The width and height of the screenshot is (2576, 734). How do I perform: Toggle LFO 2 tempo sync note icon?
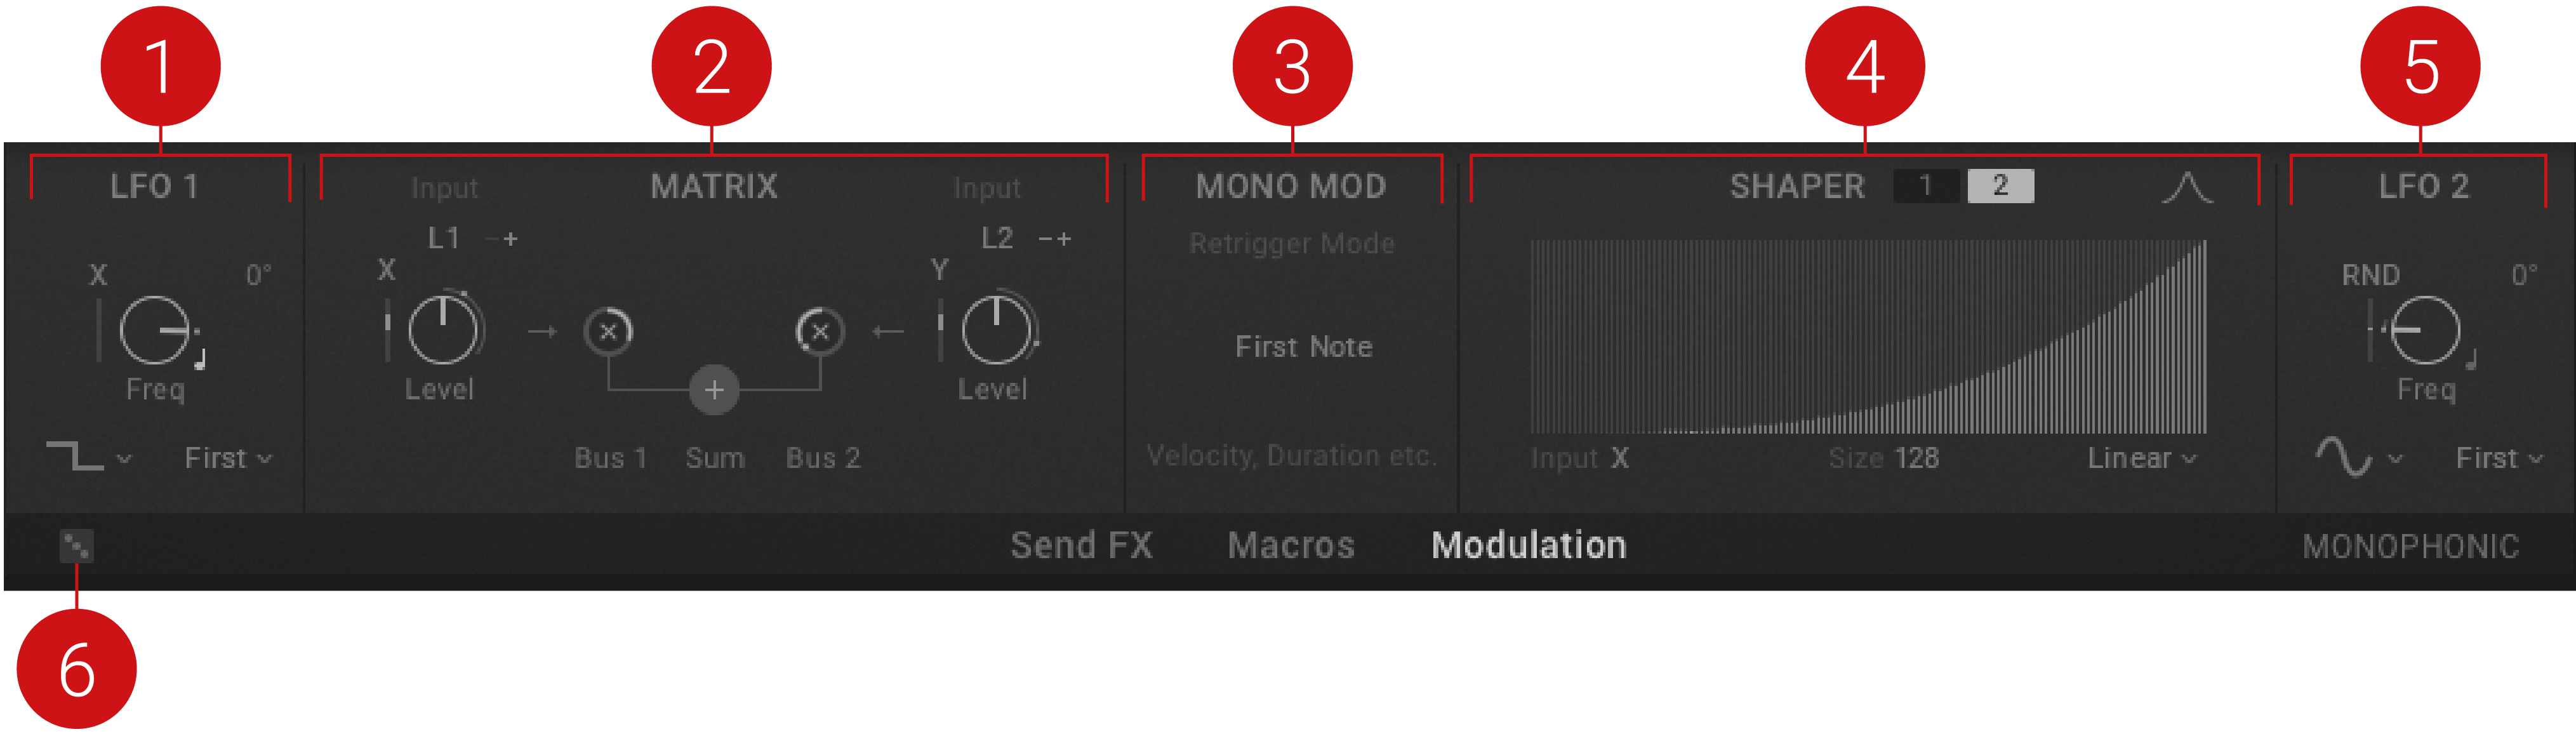click(x=2471, y=359)
